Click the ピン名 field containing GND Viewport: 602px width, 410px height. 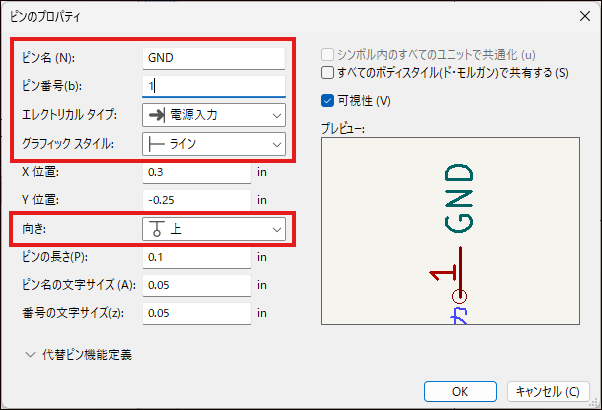coord(214,57)
